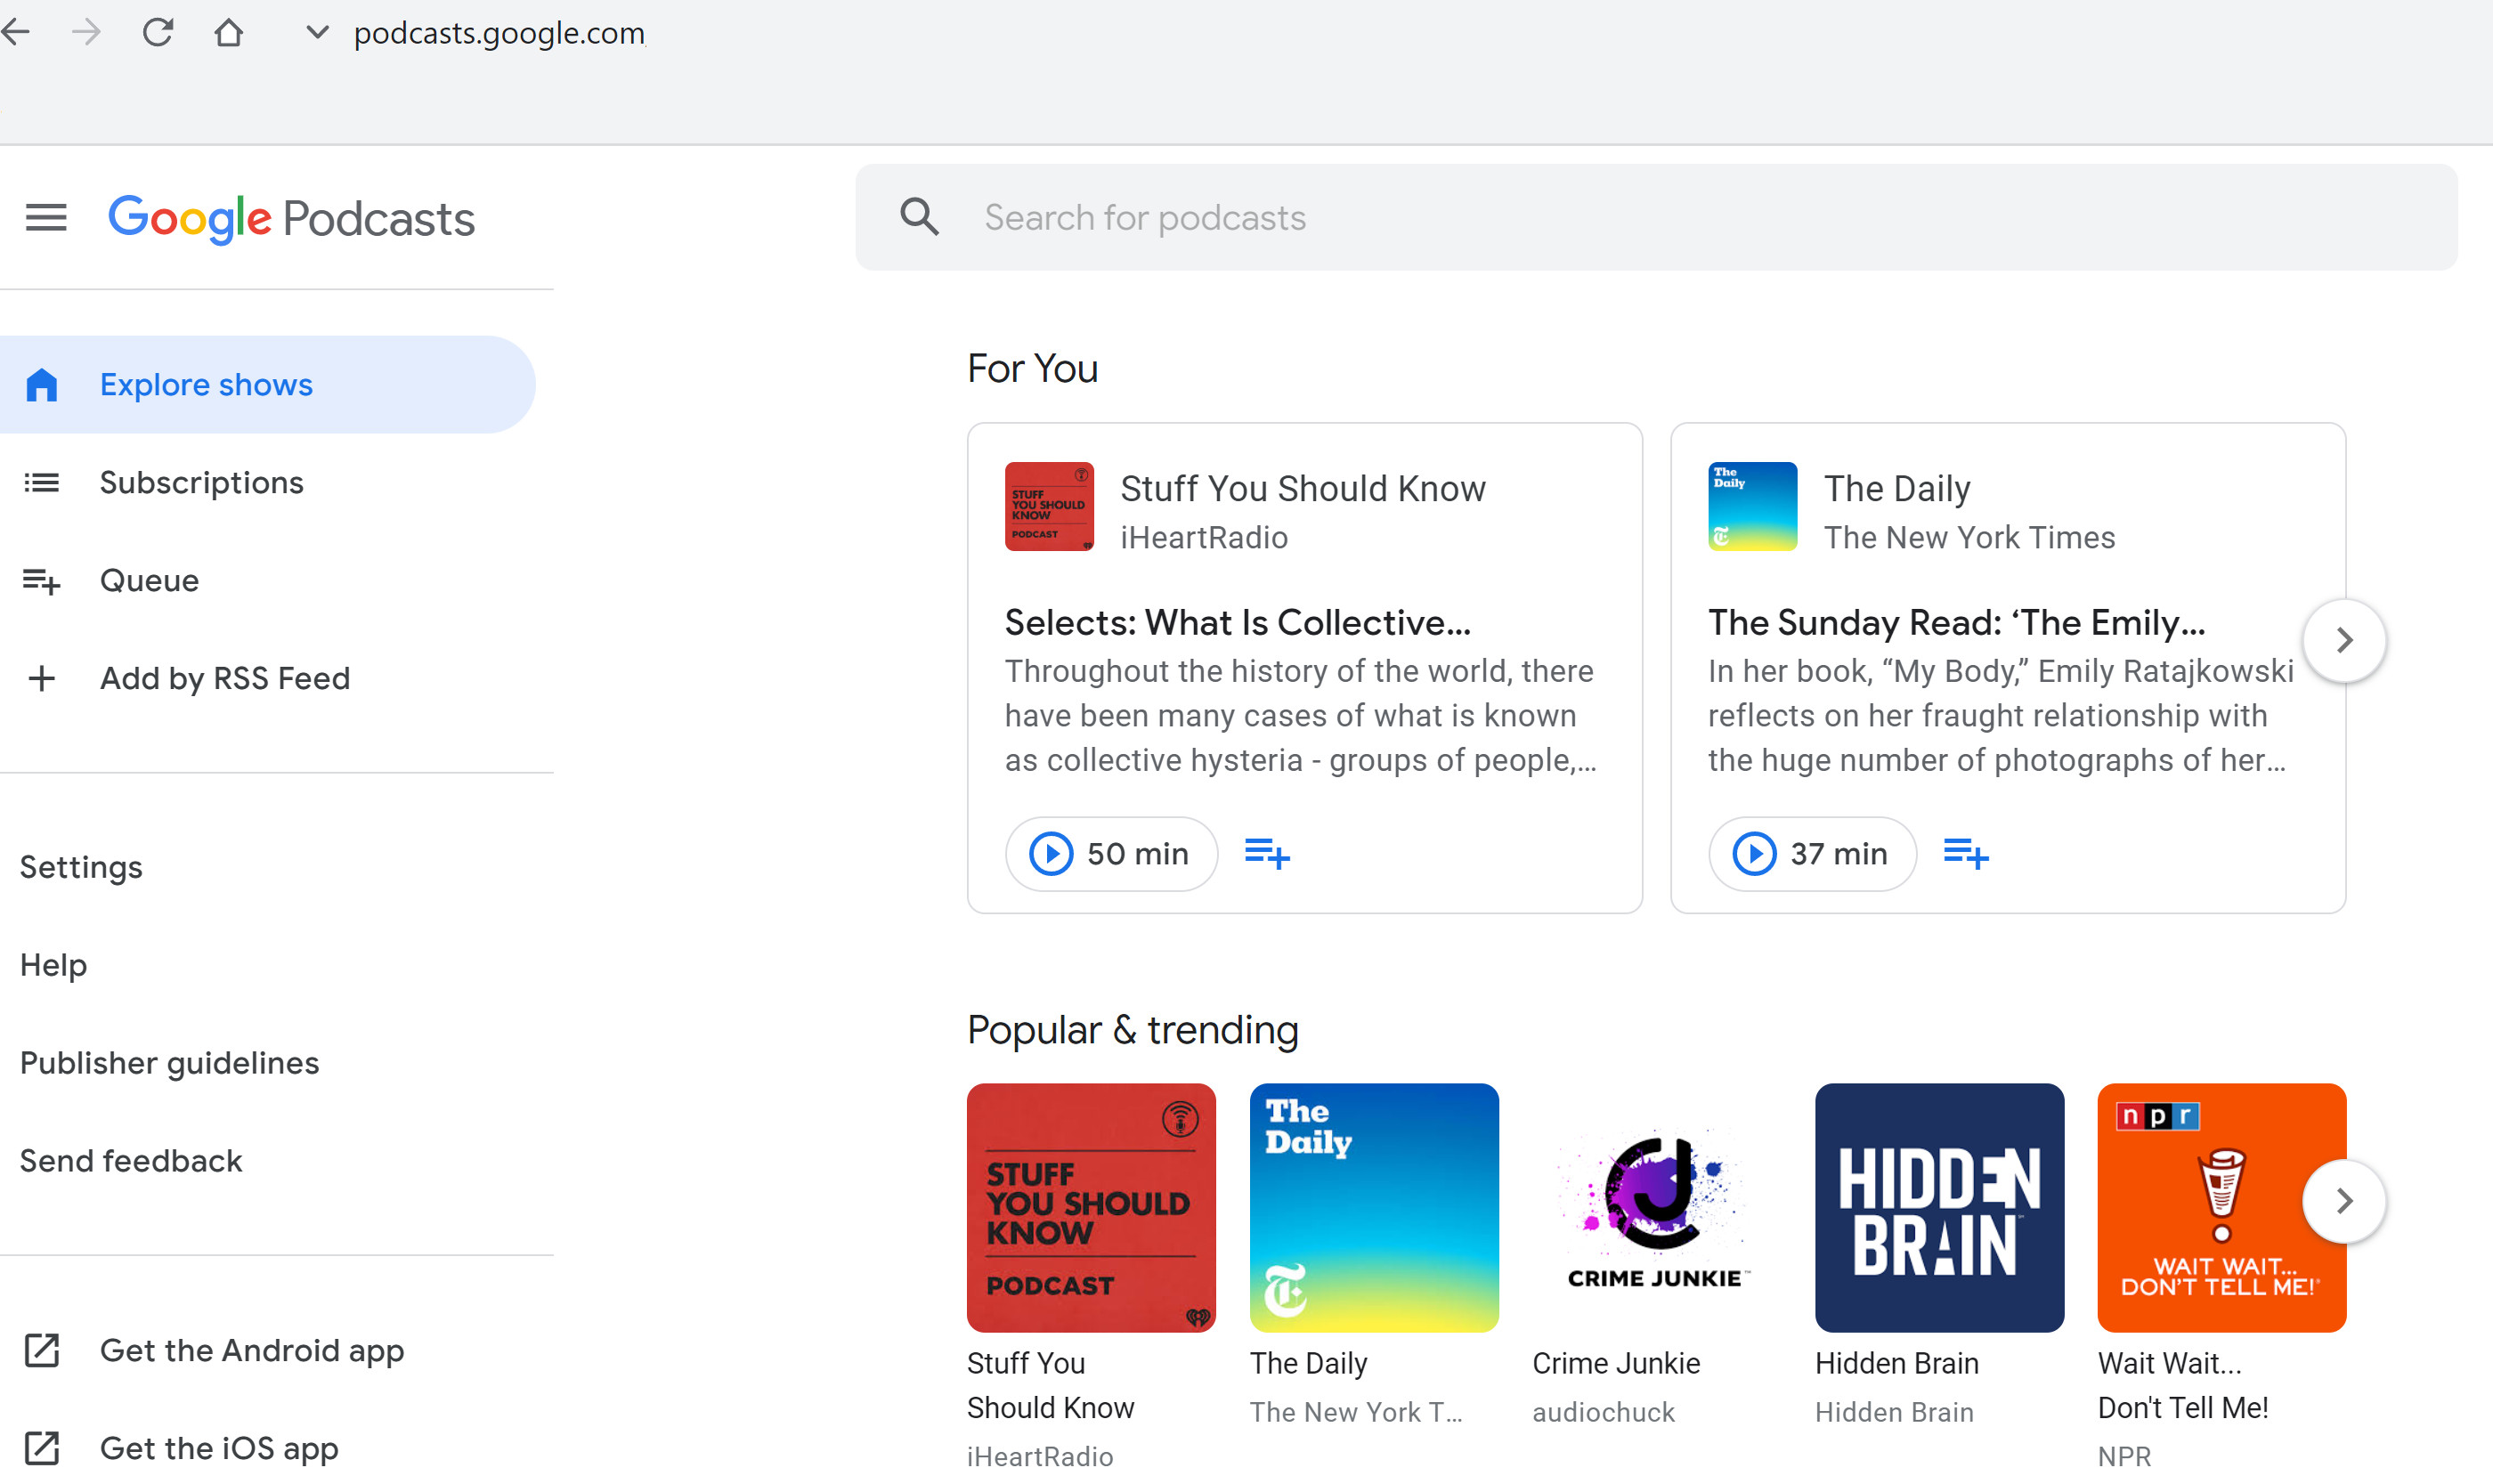Show more Popular & trending shows
This screenshot has width=2493, height=1484.
point(2343,1201)
